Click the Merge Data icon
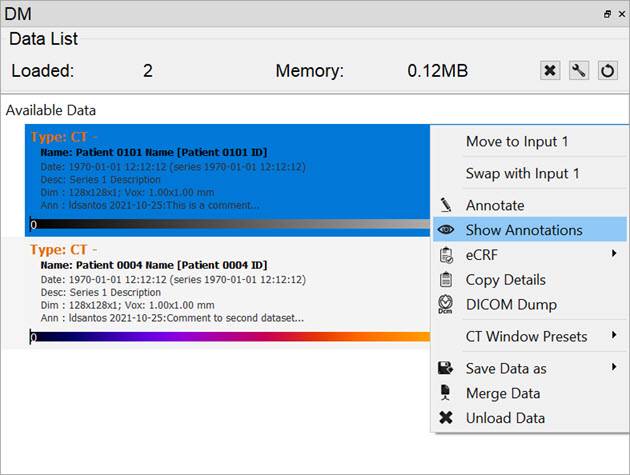Image resolution: width=630 pixels, height=475 pixels. (x=446, y=393)
